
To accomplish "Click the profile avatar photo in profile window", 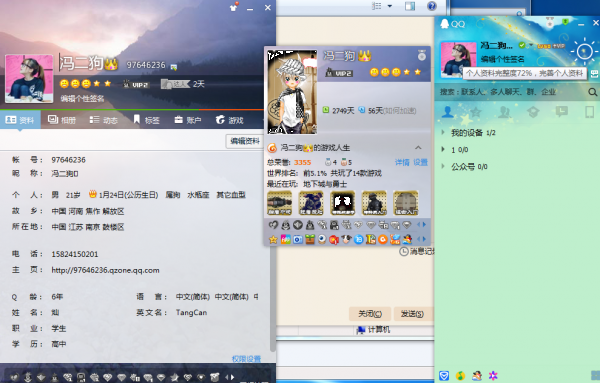I will click(29, 78).
